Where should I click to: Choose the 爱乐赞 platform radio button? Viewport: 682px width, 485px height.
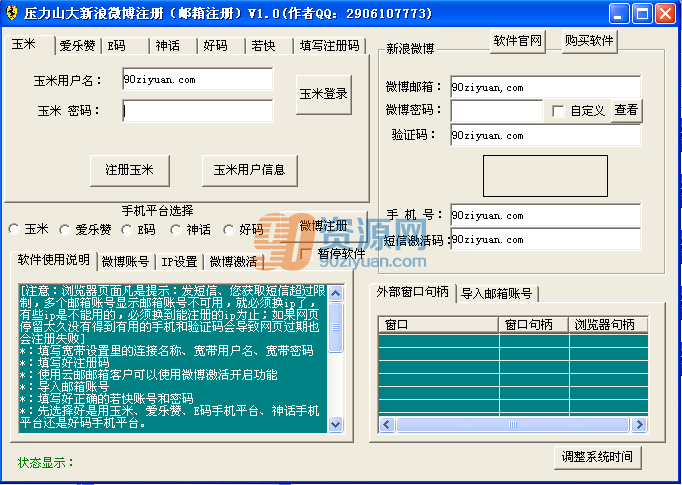pyautogui.click(x=65, y=229)
